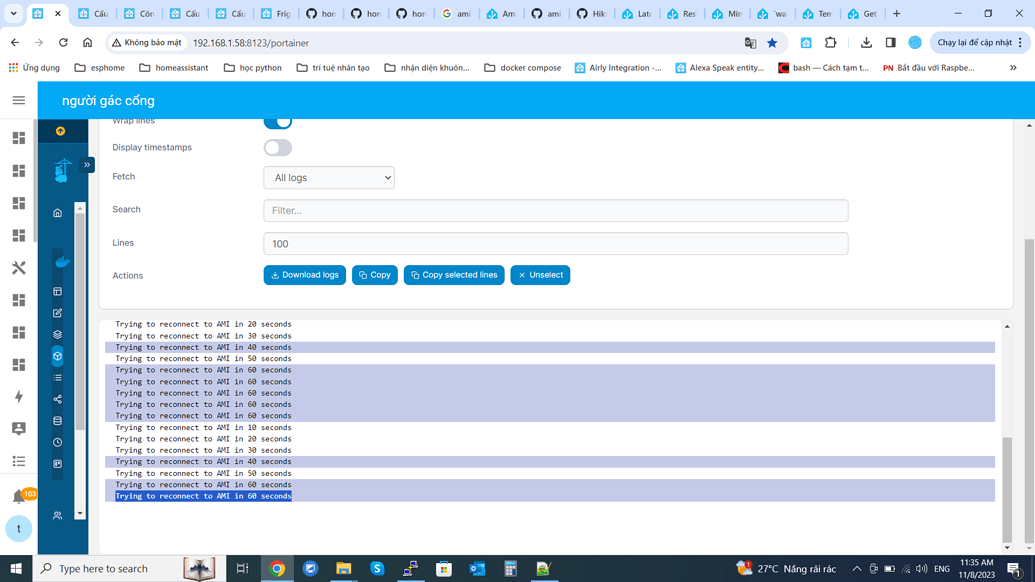1035x582 pixels.
Task: Open the Stacks section icon
Action: [x=58, y=334]
